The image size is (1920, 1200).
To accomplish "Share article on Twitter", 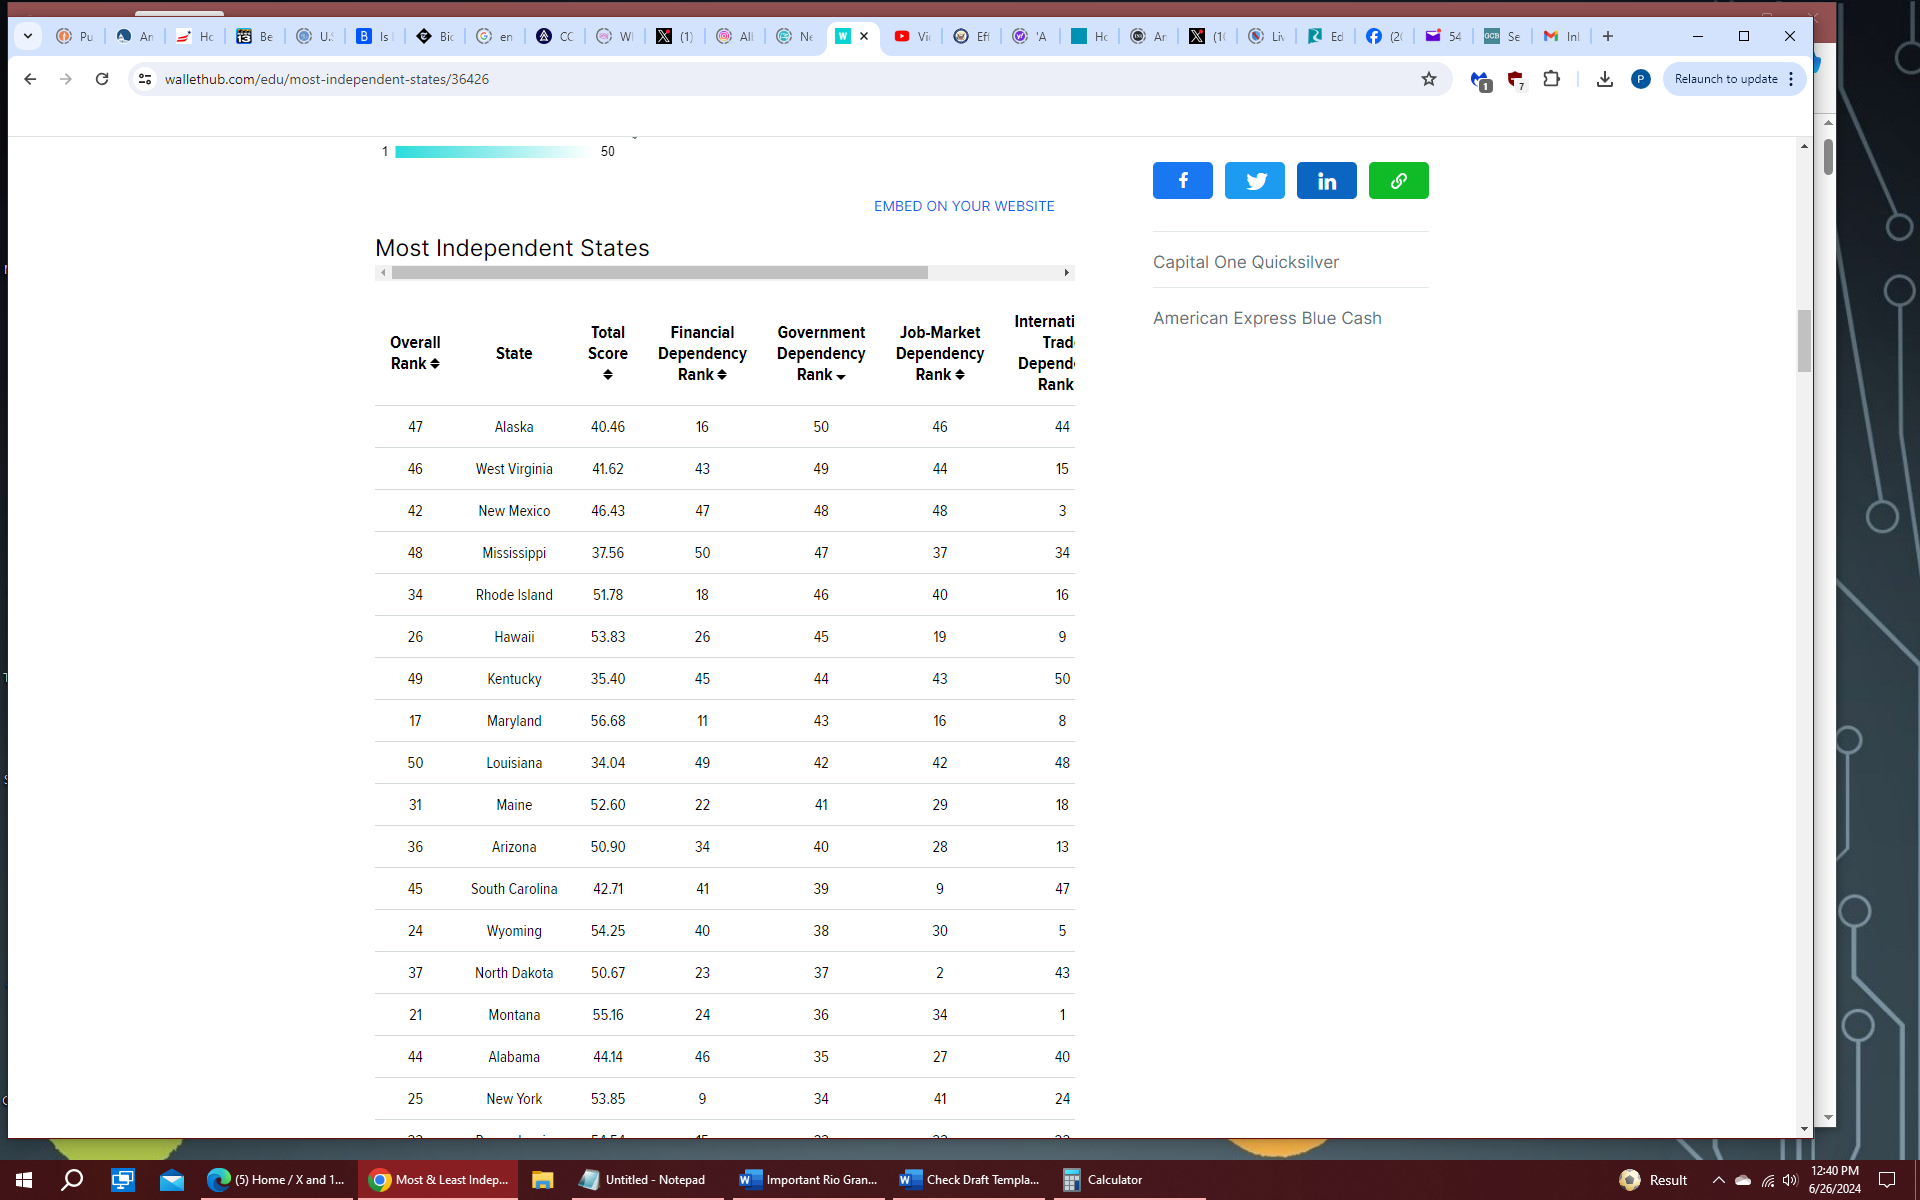I will click(x=1254, y=181).
